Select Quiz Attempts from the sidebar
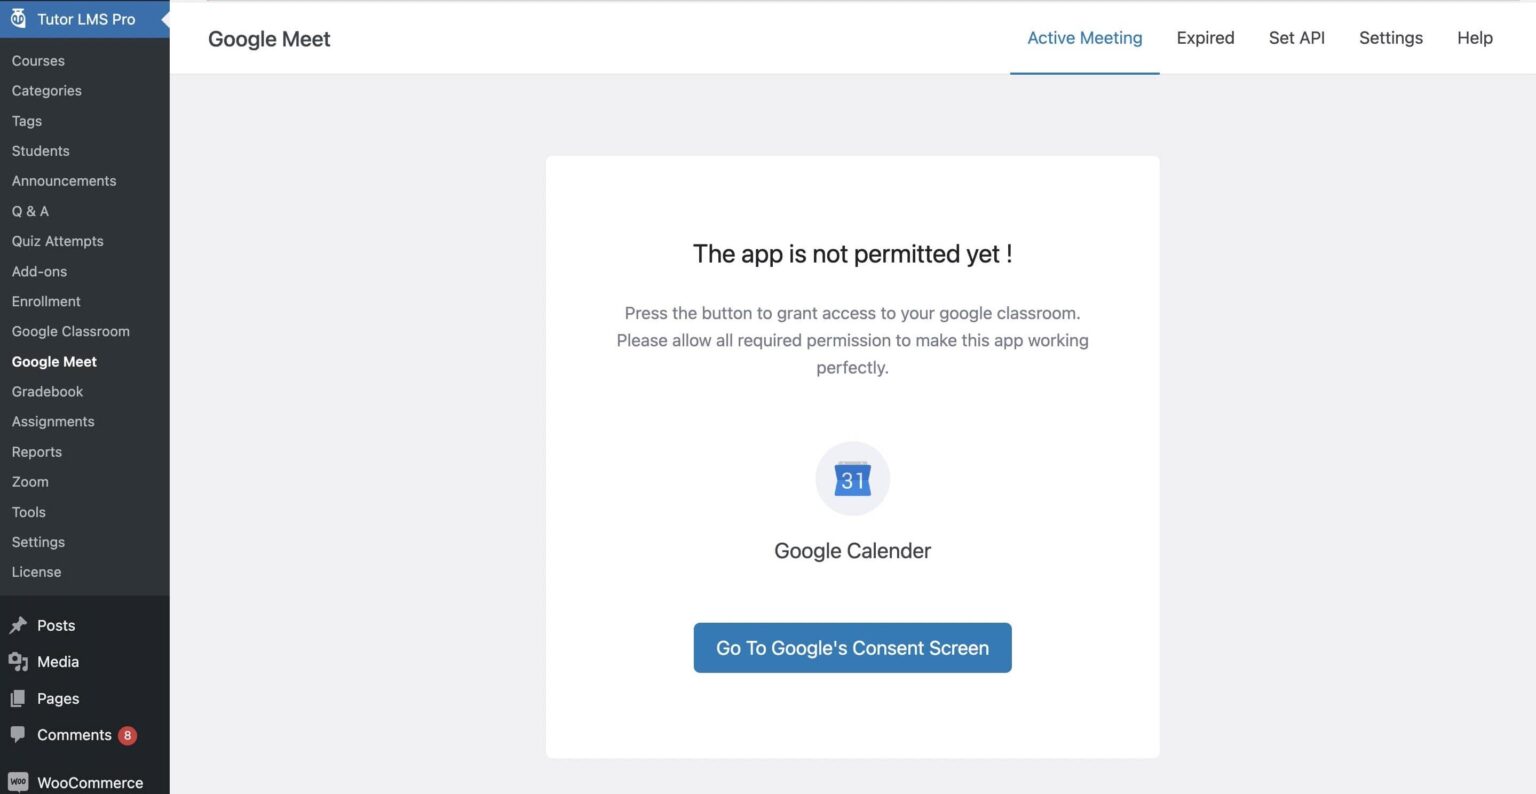The width and height of the screenshot is (1536, 794). 57,241
